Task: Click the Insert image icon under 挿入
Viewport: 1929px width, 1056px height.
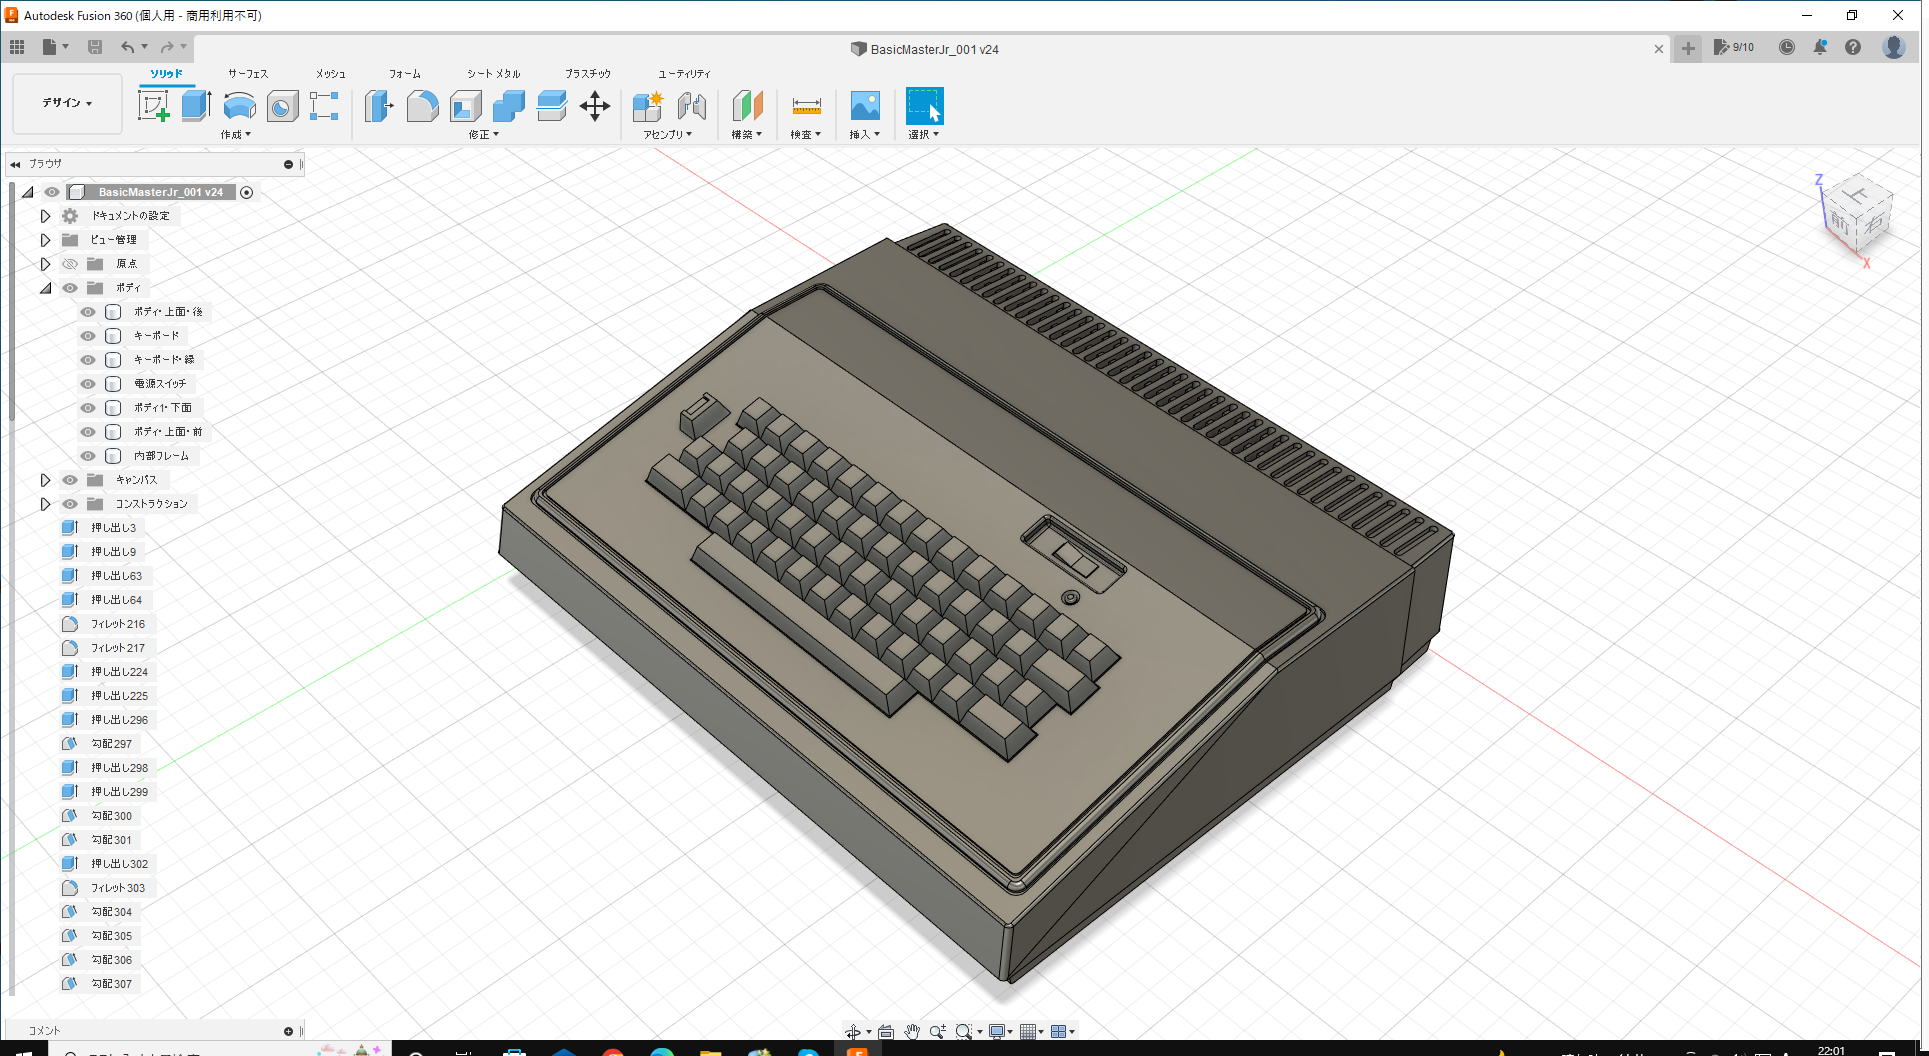Action: 863,107
